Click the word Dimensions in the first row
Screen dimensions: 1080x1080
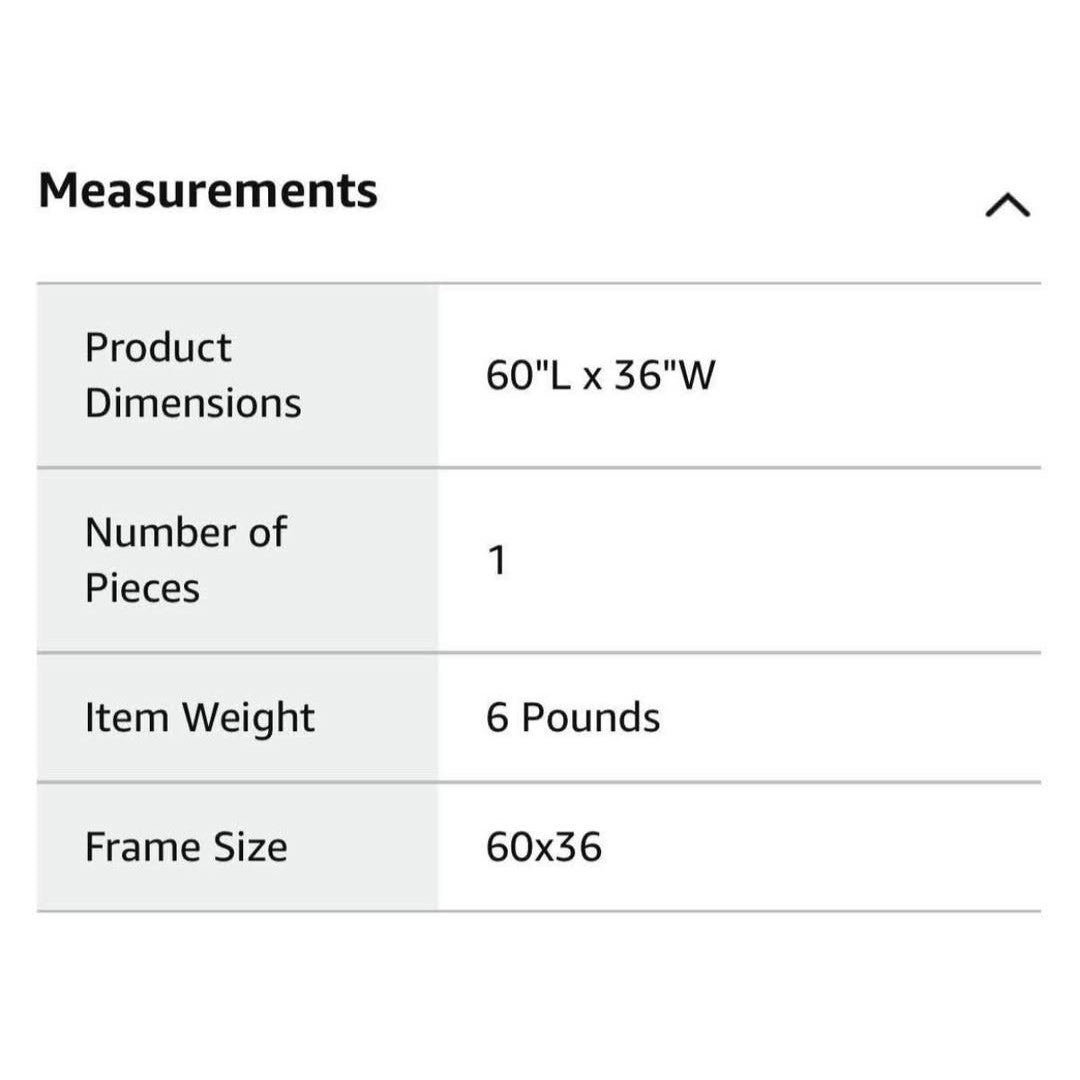click(194, 403)
